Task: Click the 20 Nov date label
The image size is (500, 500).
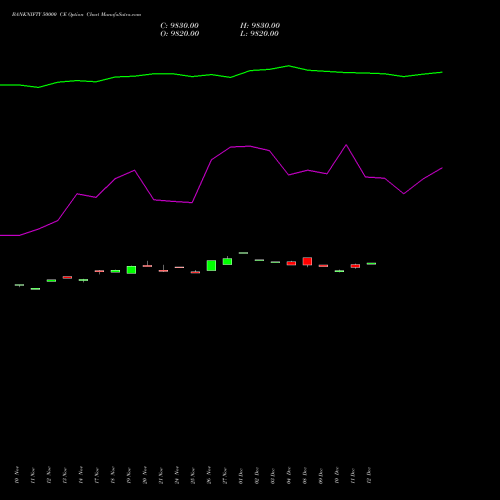Action: [x=145, y=475]
